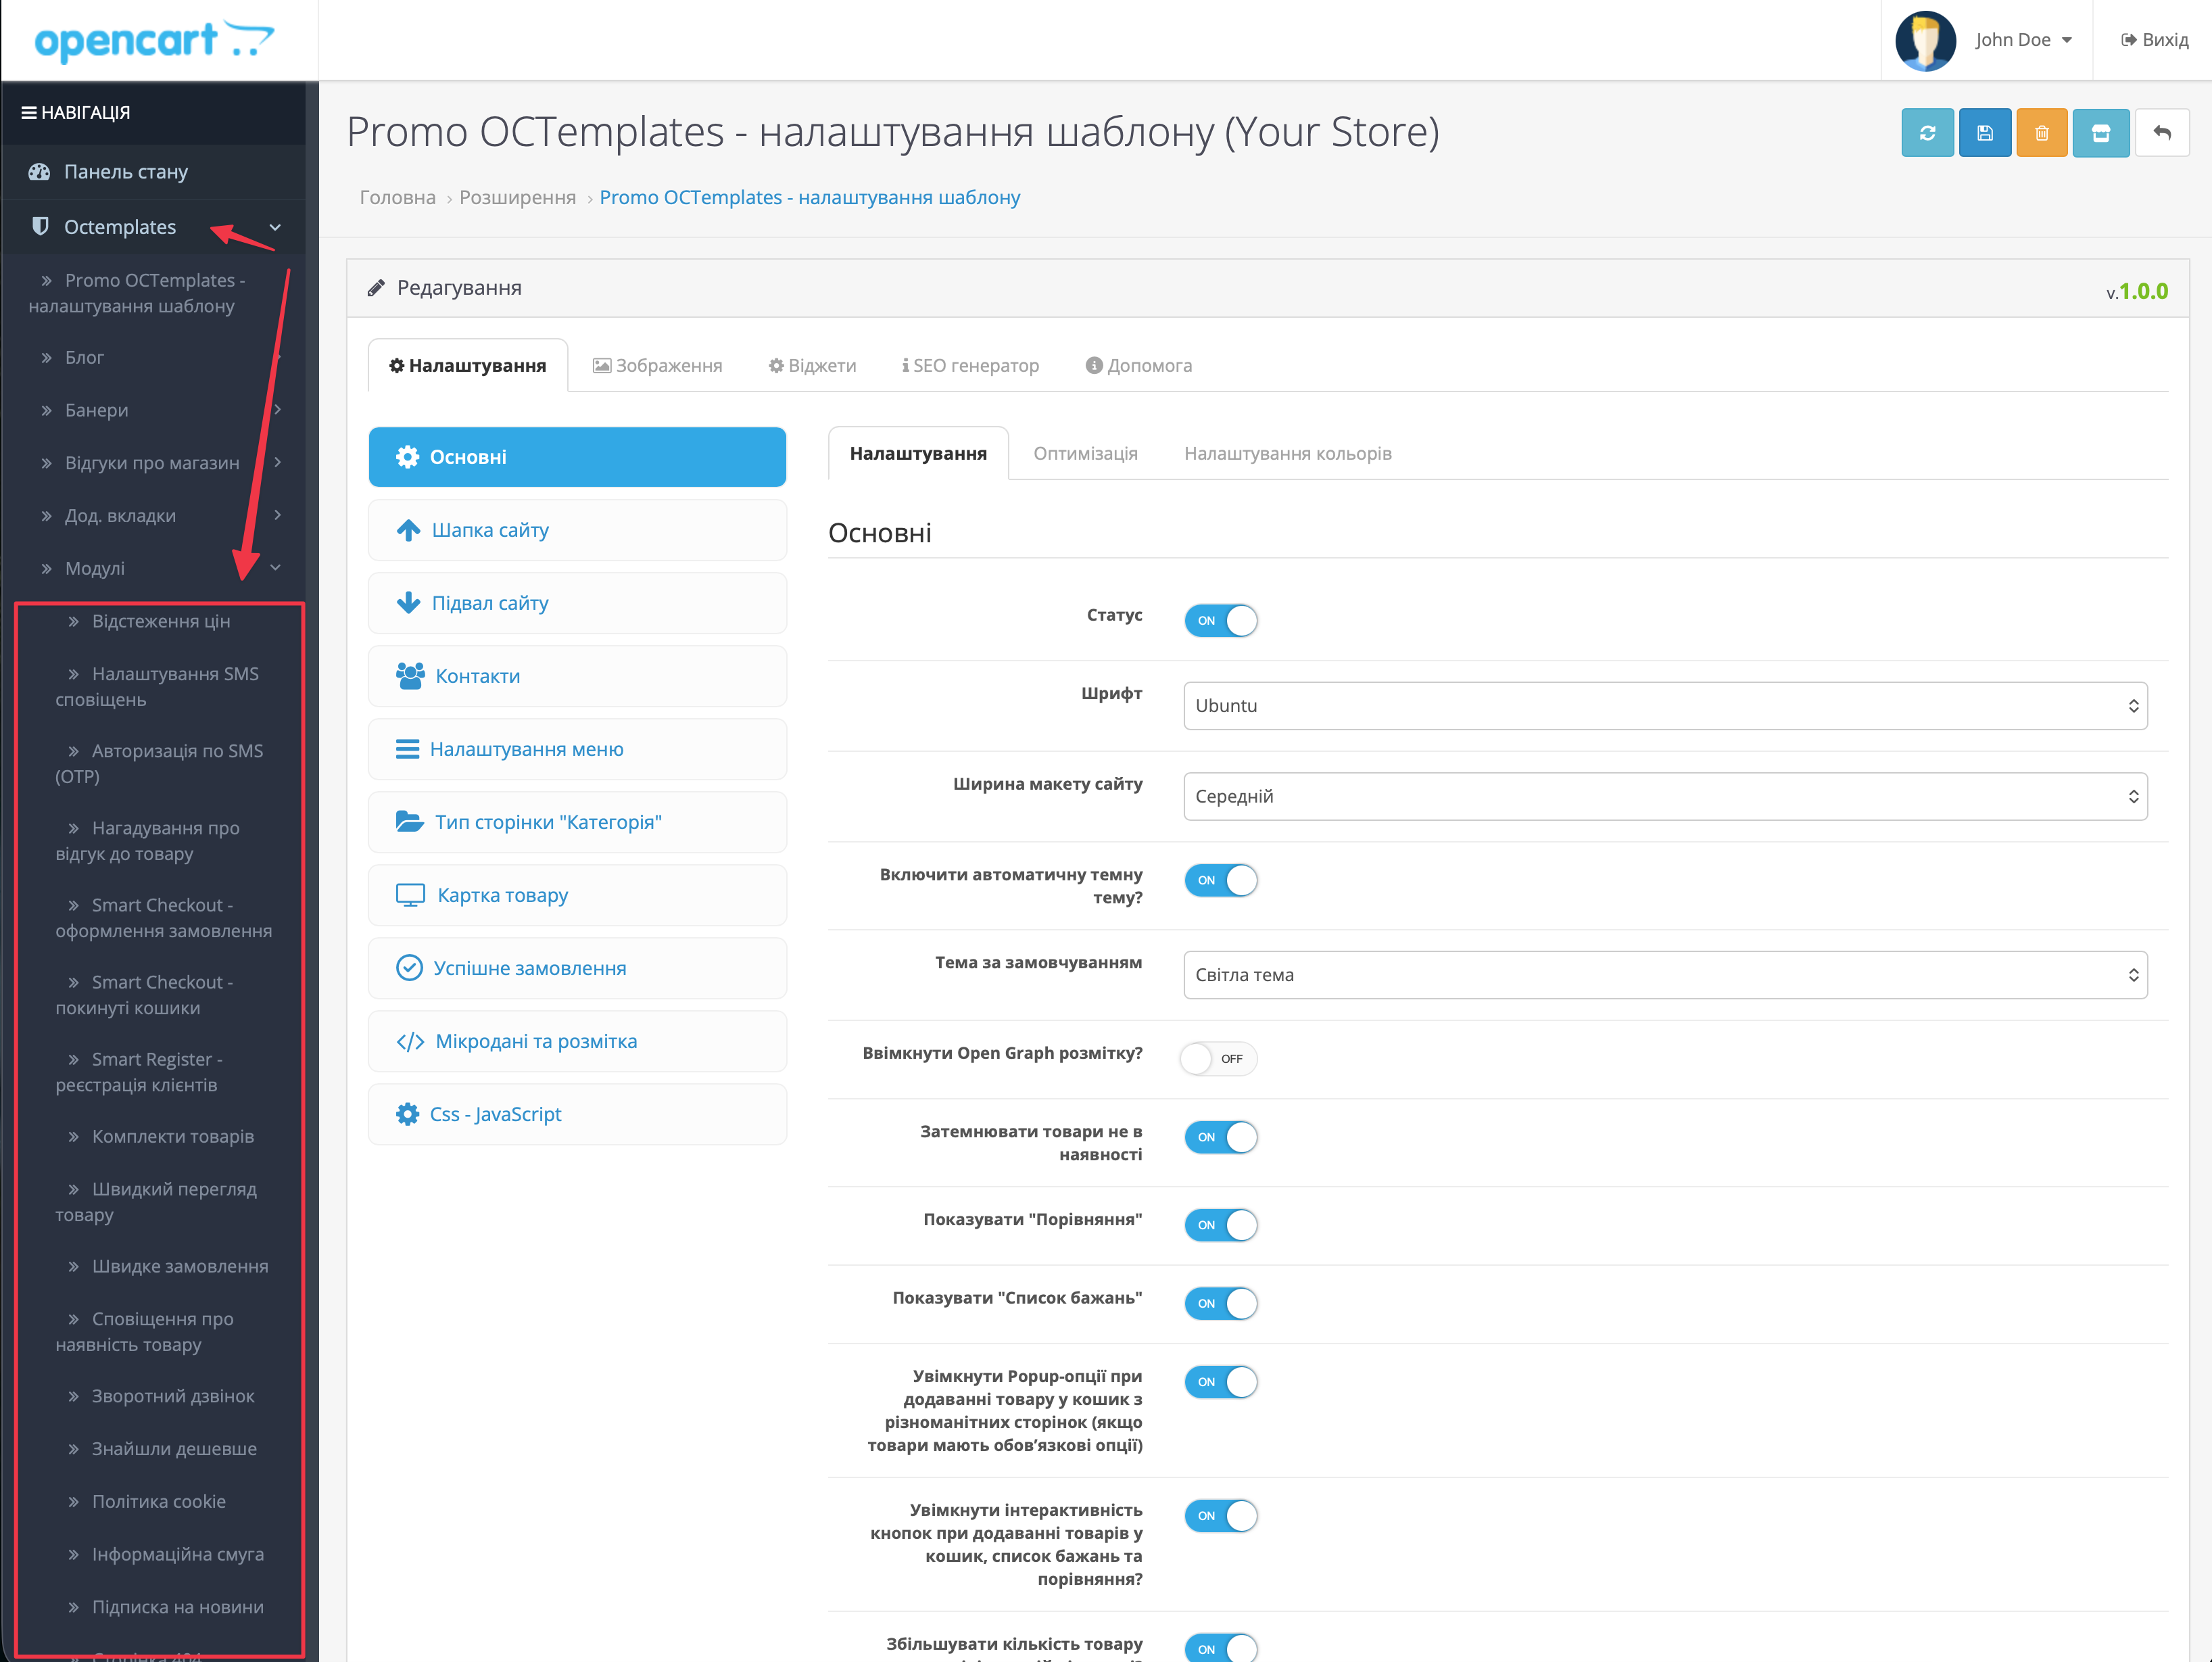
Task: Open the Шрифт Ubuntu dropdown
Action: (x=1664, y=706)
